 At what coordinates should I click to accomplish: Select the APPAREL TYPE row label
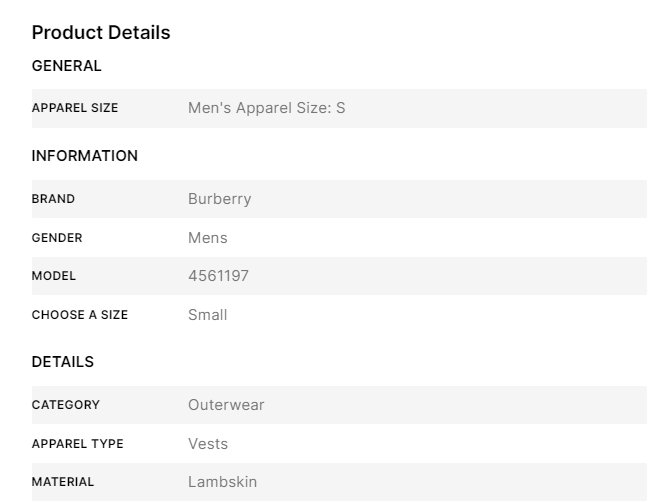tap(78, 444)
